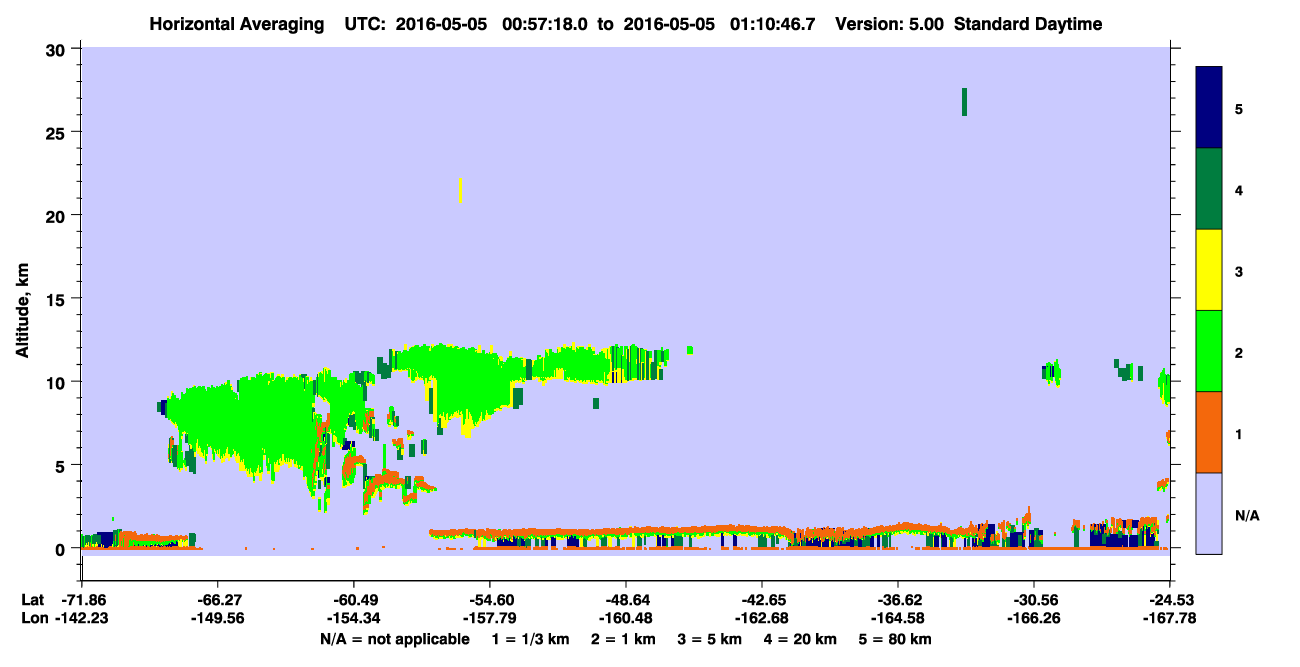Image resolution: width=1300 pixels, height=667 pixels.
Task: Click longitude value -154.34
Action: pos(354,618)
